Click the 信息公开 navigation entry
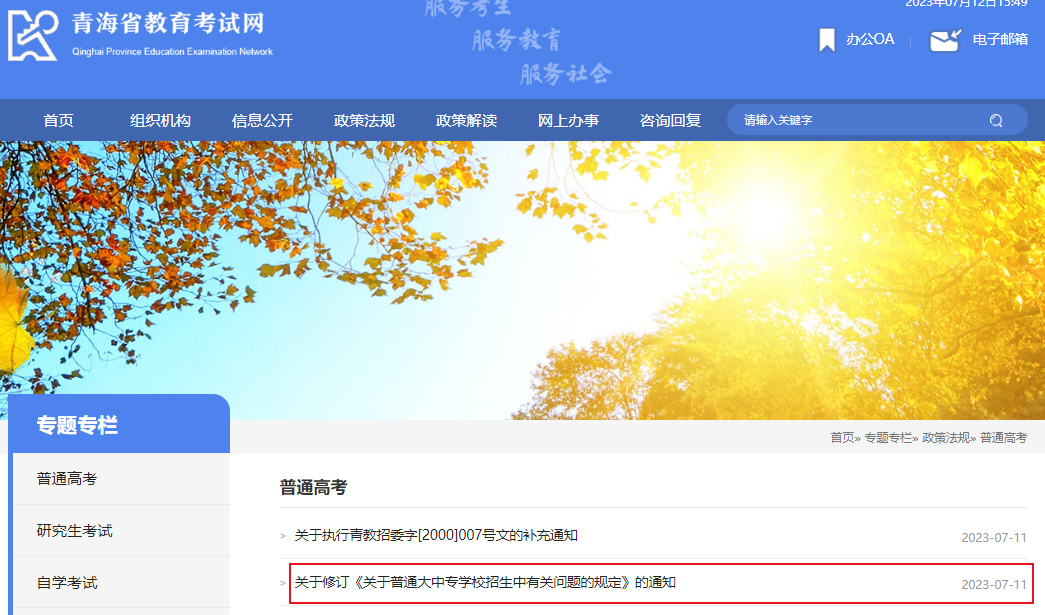The image size is (1045, 615). click(x=261, y=119)
